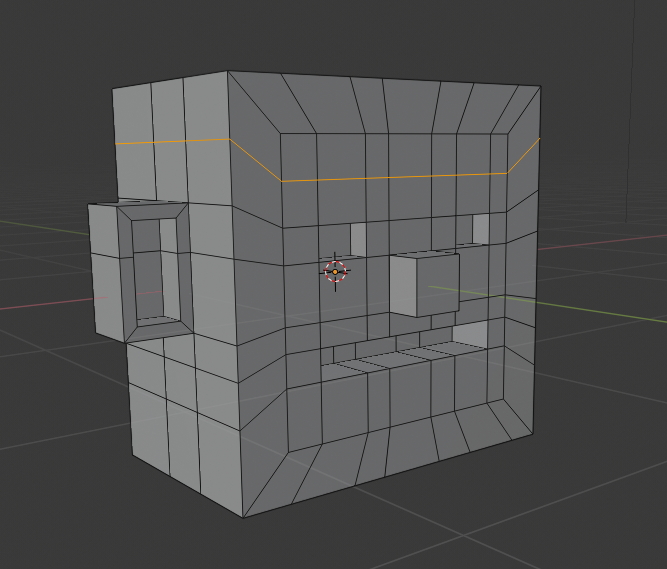The height and width of the screenshot is (569, 667).
Task: Click the 3D cursor crosshair on the mesh
Action: [335, 272]
